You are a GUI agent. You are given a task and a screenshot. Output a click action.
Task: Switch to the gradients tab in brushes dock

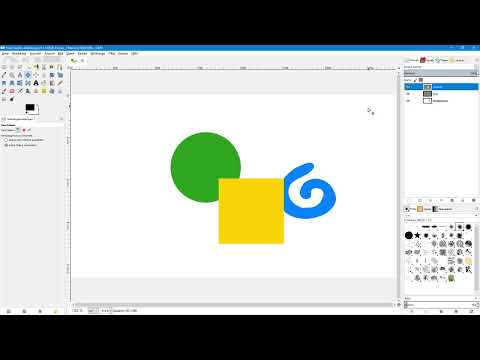click(x=442, y=209)
